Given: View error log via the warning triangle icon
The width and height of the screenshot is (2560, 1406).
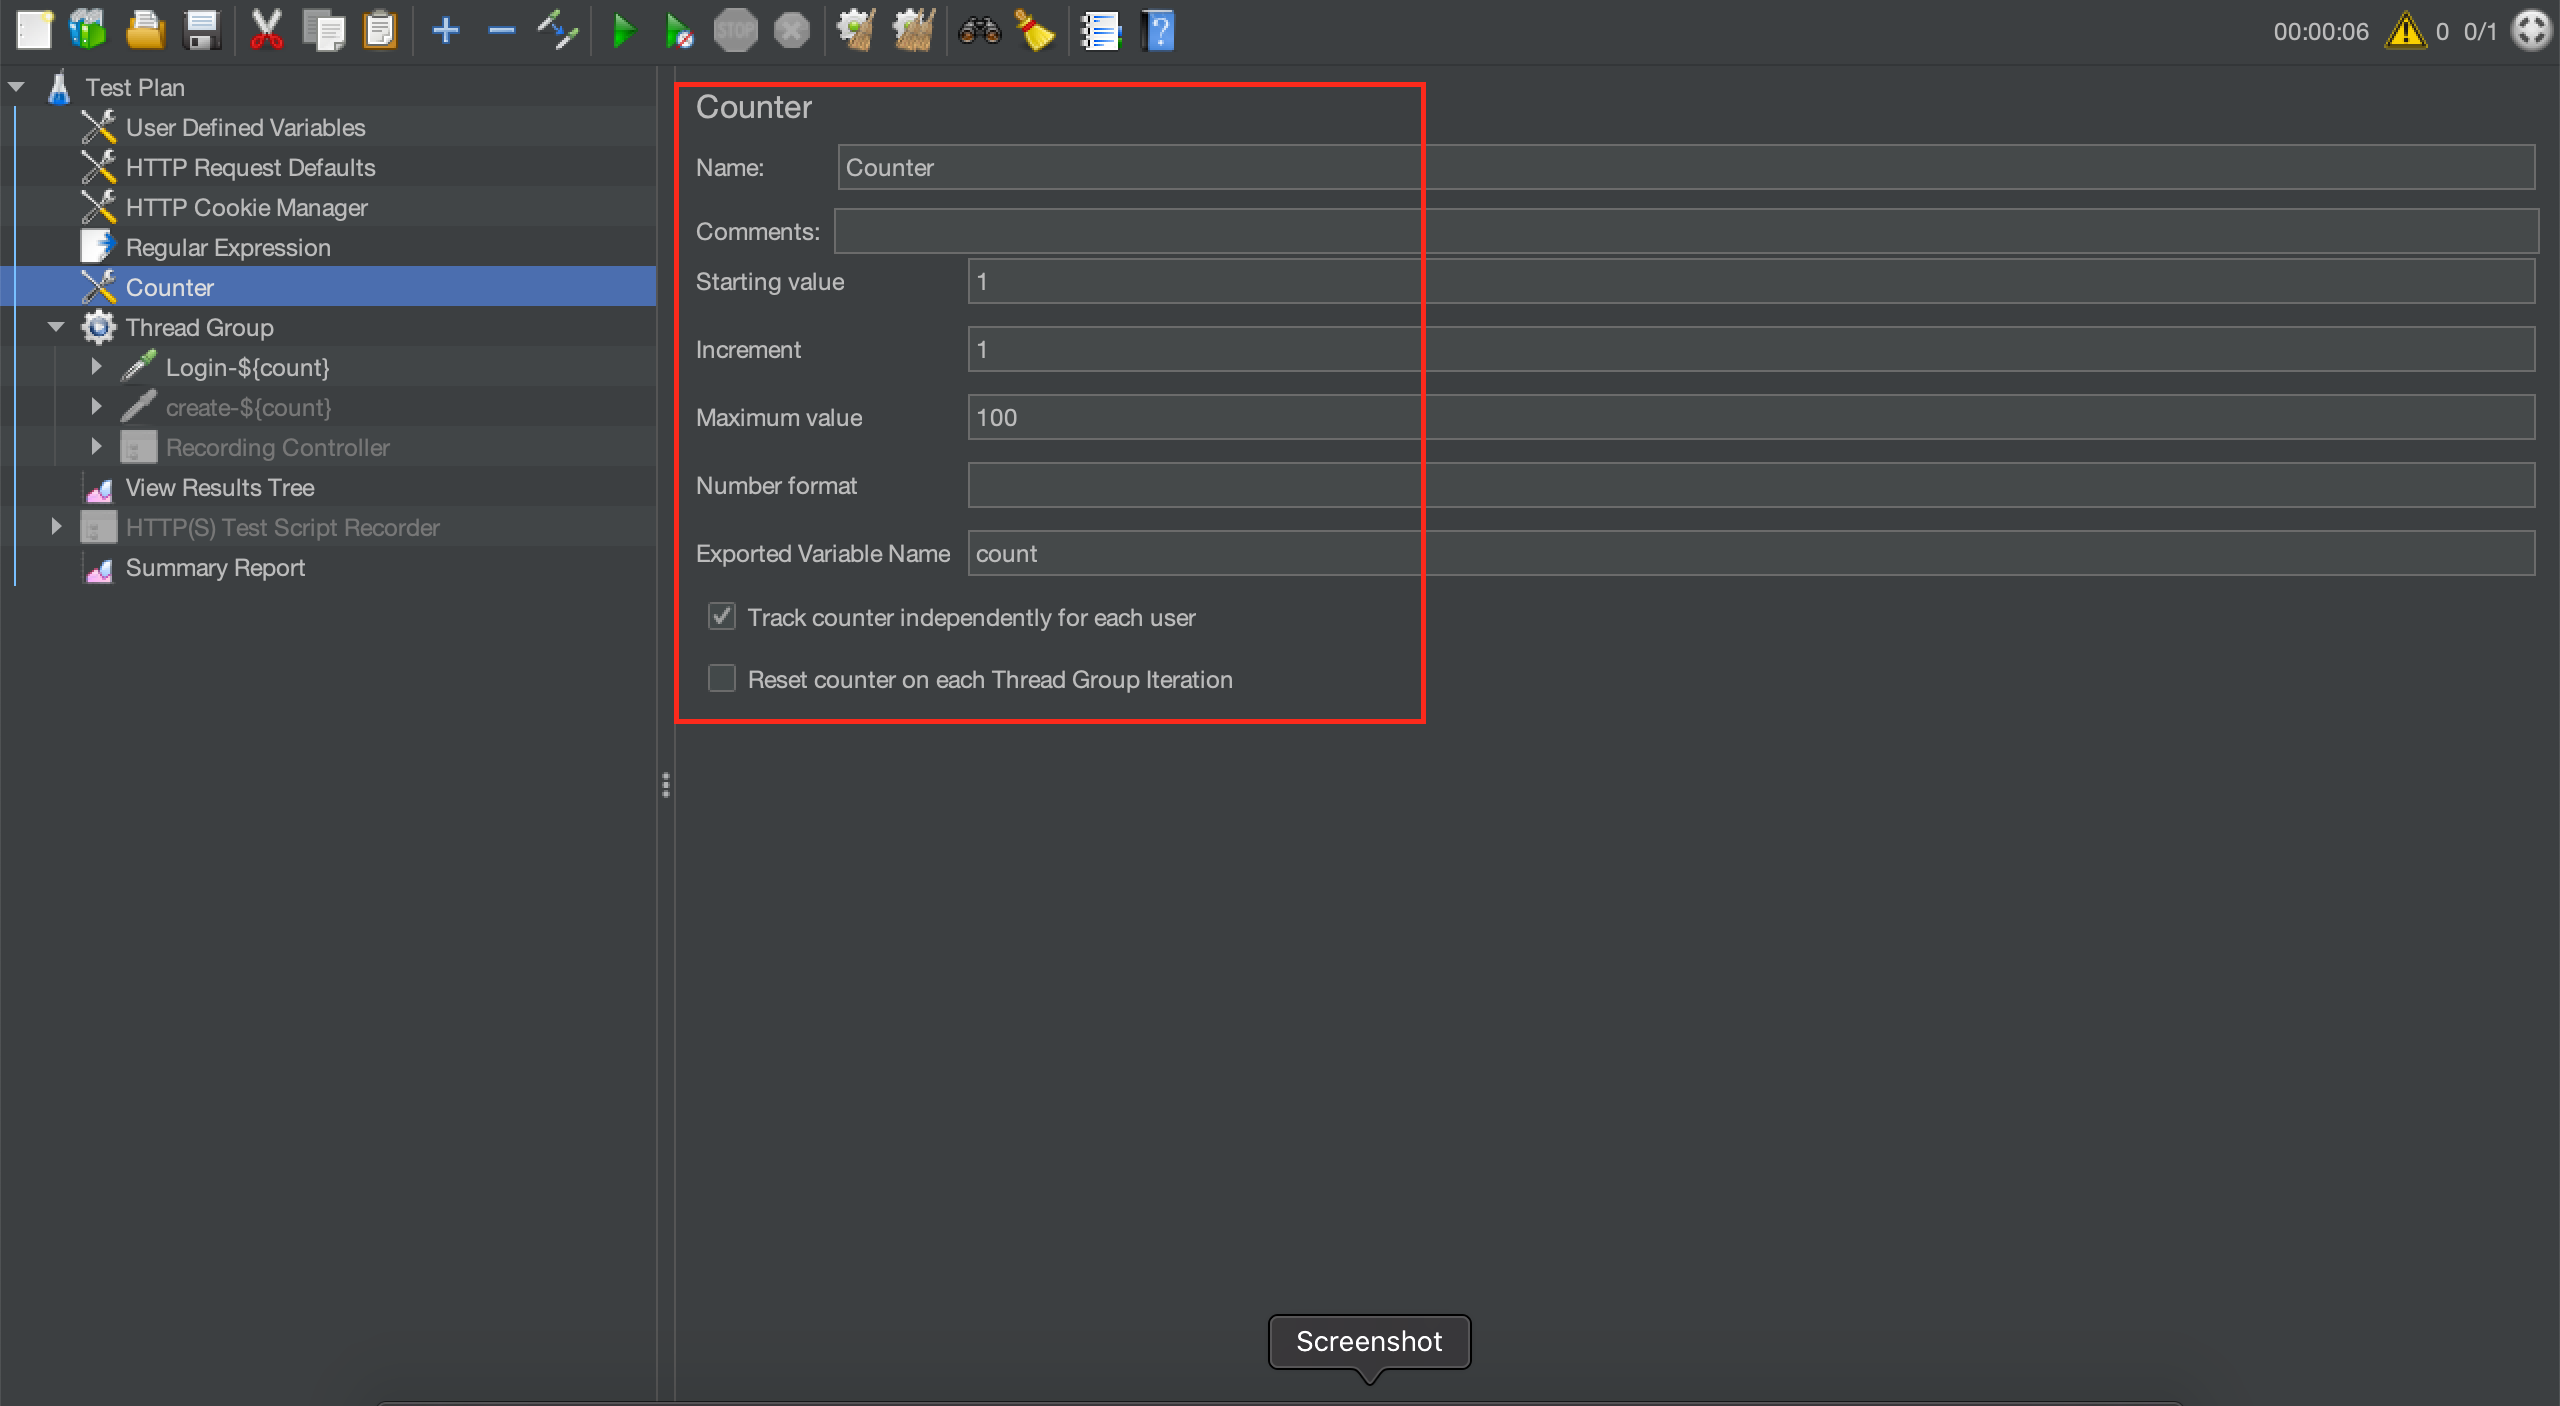Looking at the screenshot, I should pos(2407,31).
